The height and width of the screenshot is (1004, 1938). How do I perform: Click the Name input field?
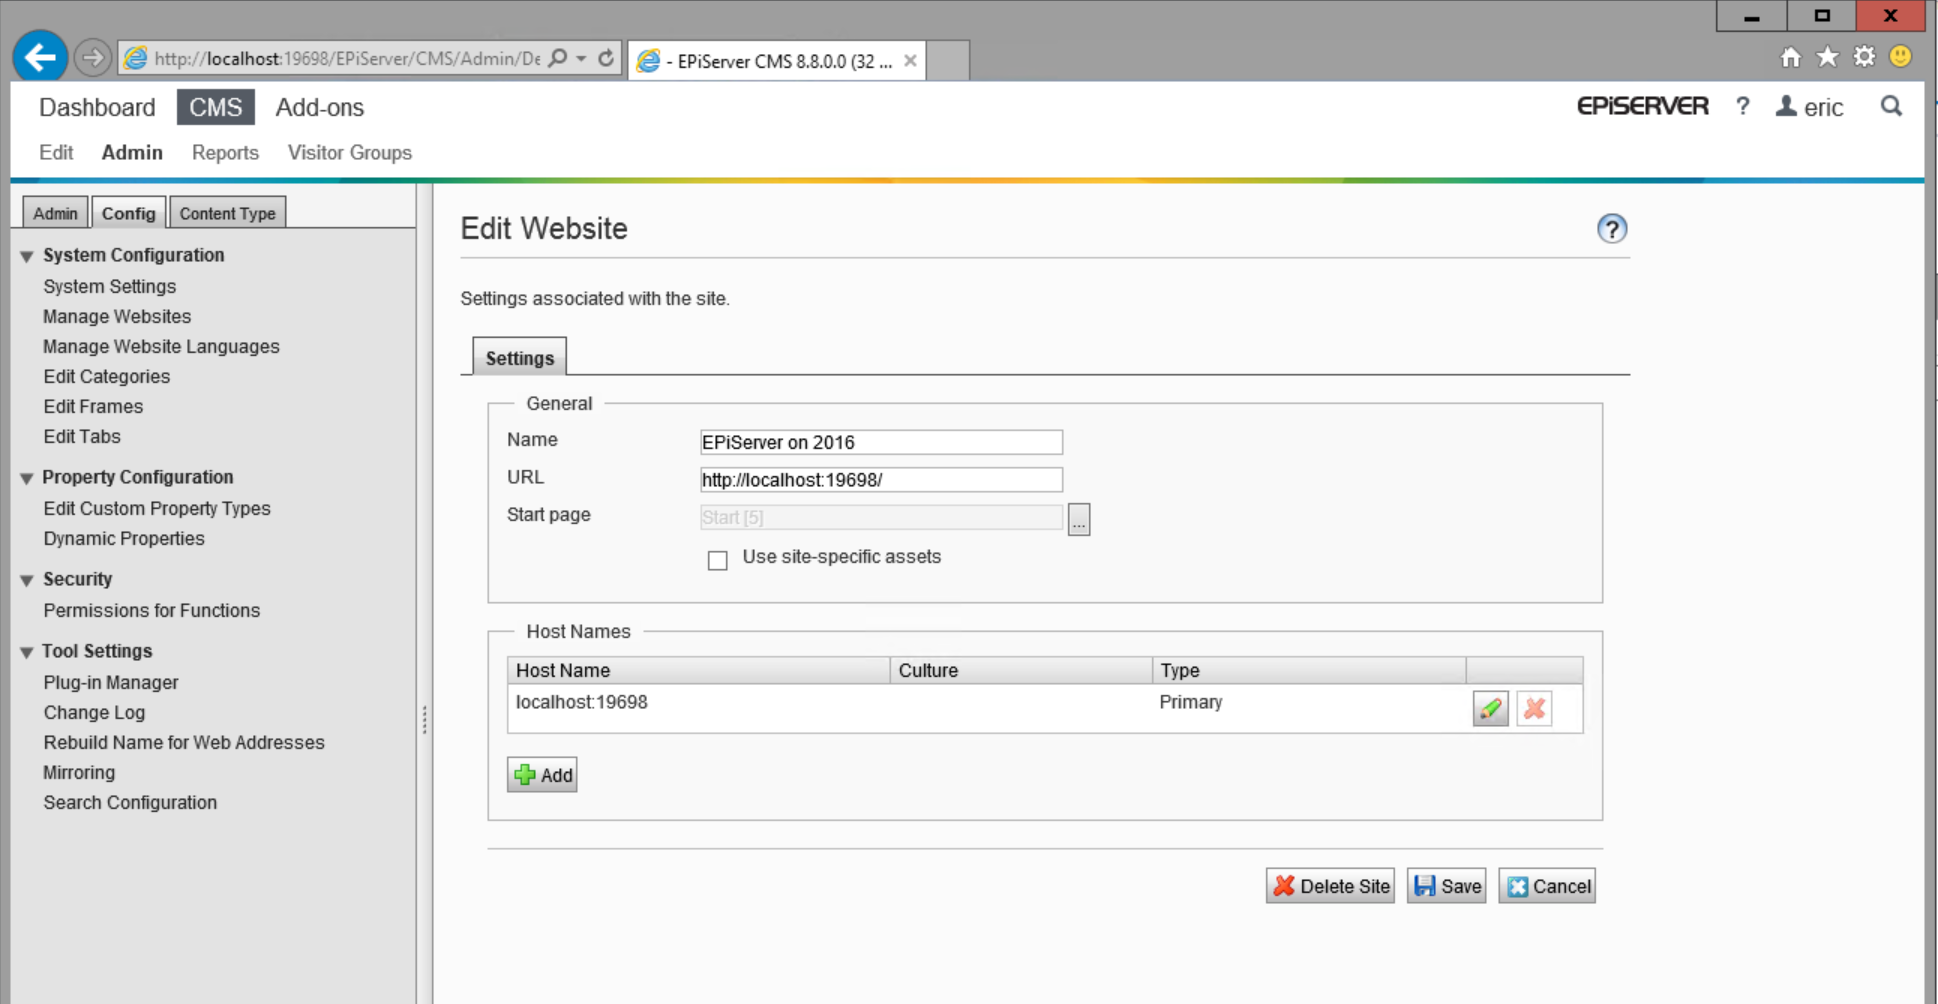coord(880,442)
